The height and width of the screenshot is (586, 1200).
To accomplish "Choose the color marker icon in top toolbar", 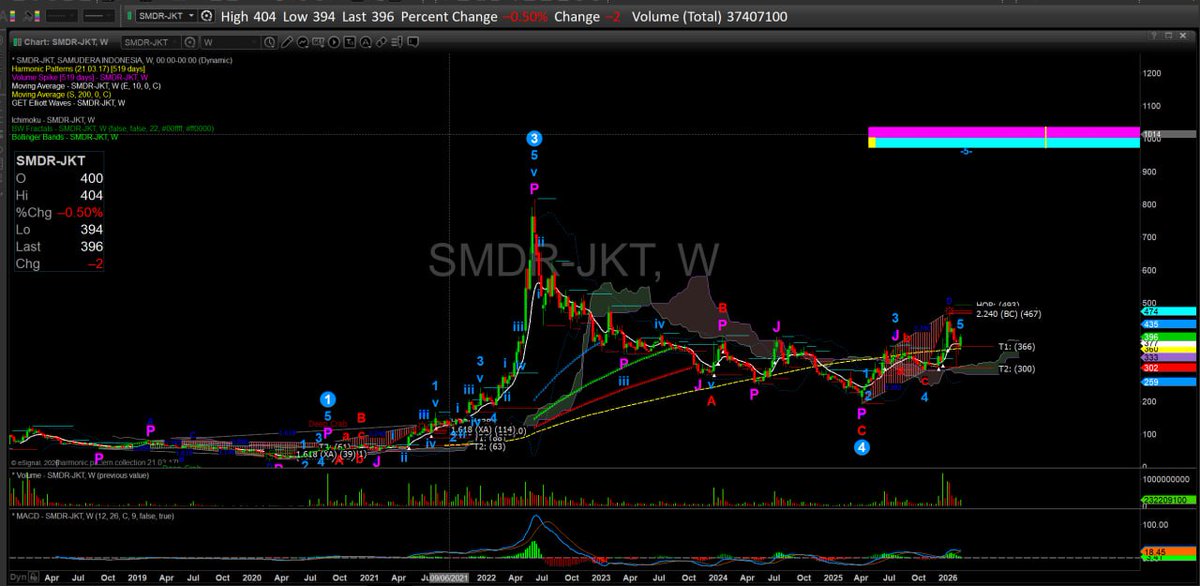I will [33, 16].
